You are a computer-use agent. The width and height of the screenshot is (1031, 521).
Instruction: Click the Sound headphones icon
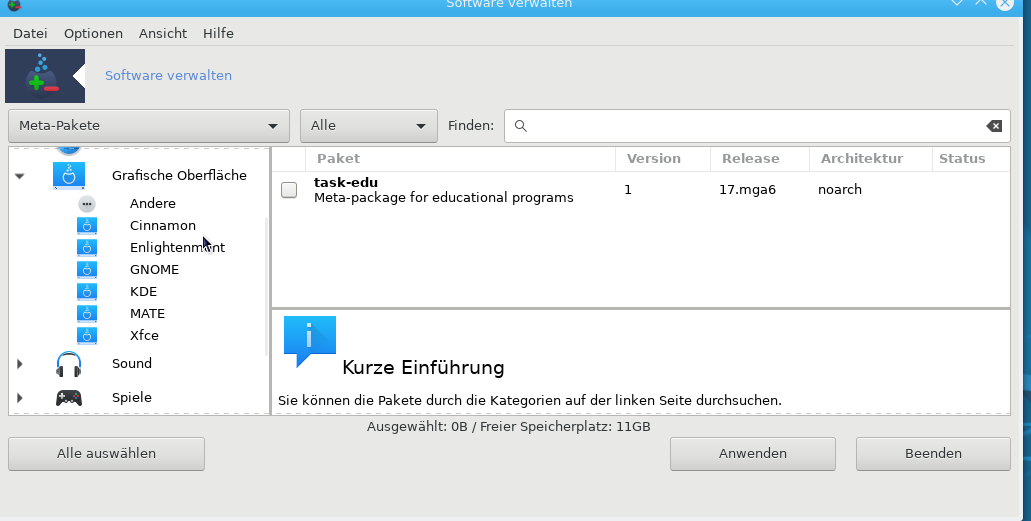pyautogui.click(x=69, y=364)
